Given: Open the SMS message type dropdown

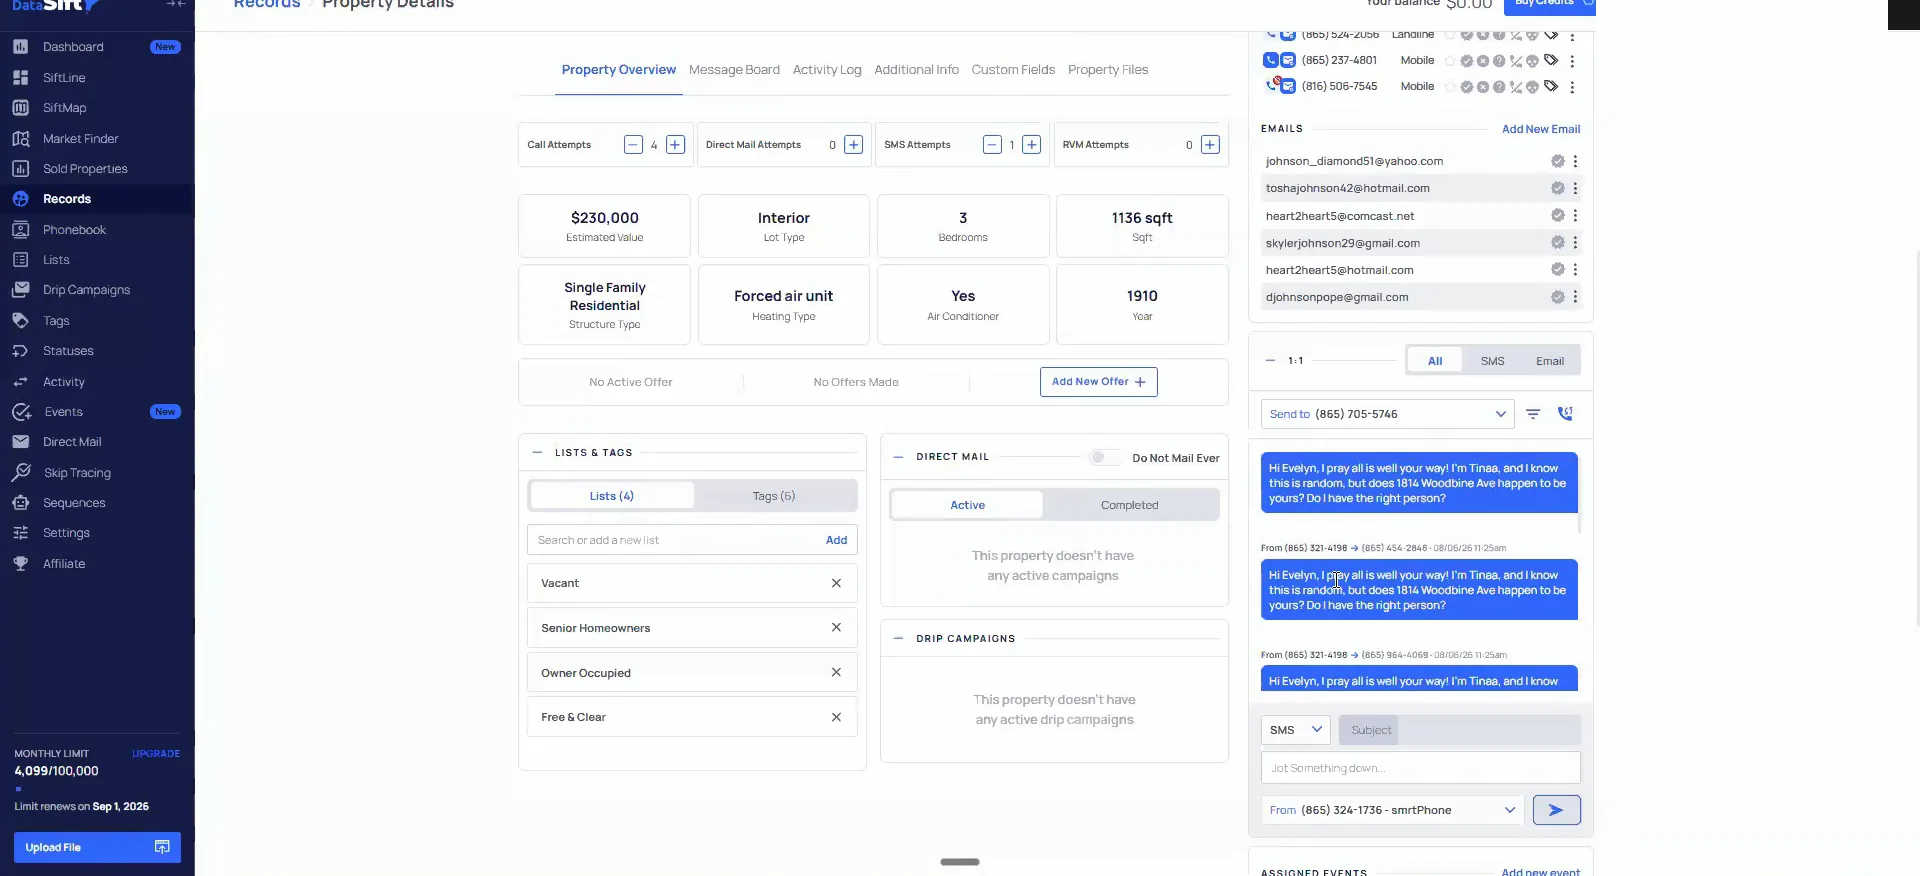Looking at the screenshot, I should coord(1296,730).
